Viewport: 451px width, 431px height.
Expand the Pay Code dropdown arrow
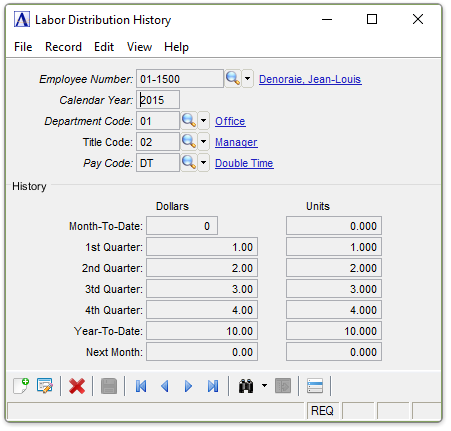point(204,163)
